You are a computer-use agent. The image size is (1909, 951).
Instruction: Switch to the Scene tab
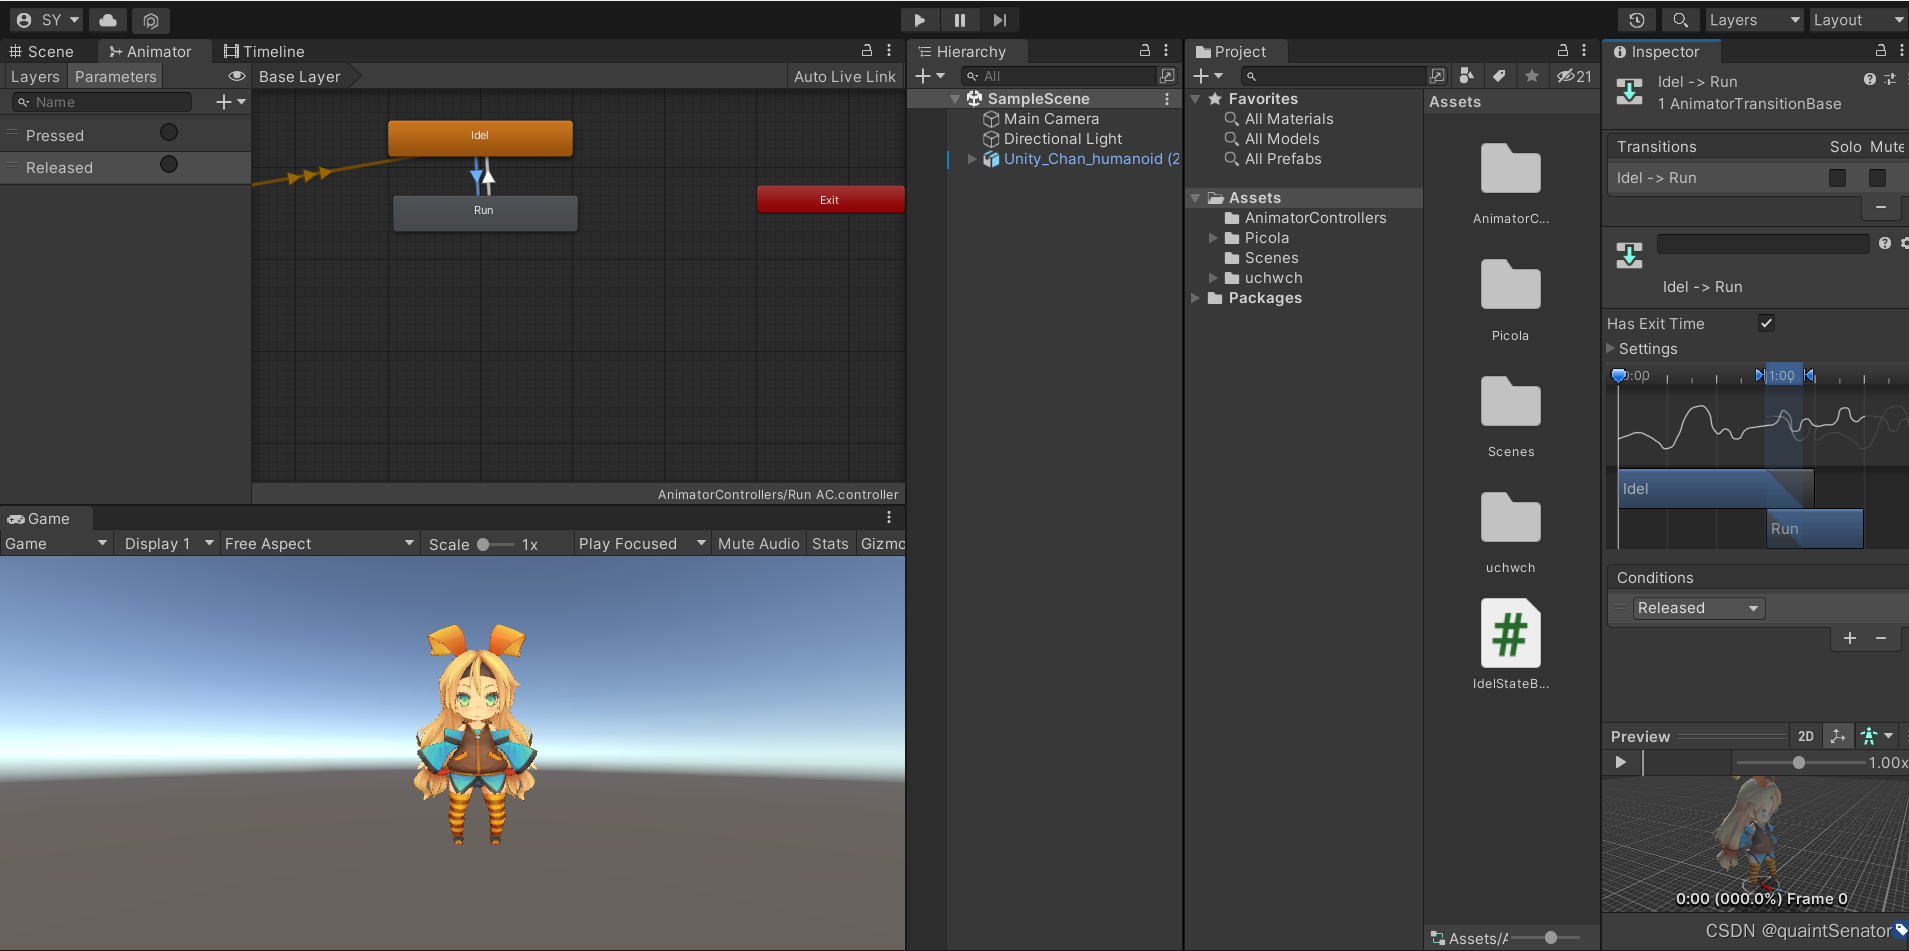click(42, 52)
